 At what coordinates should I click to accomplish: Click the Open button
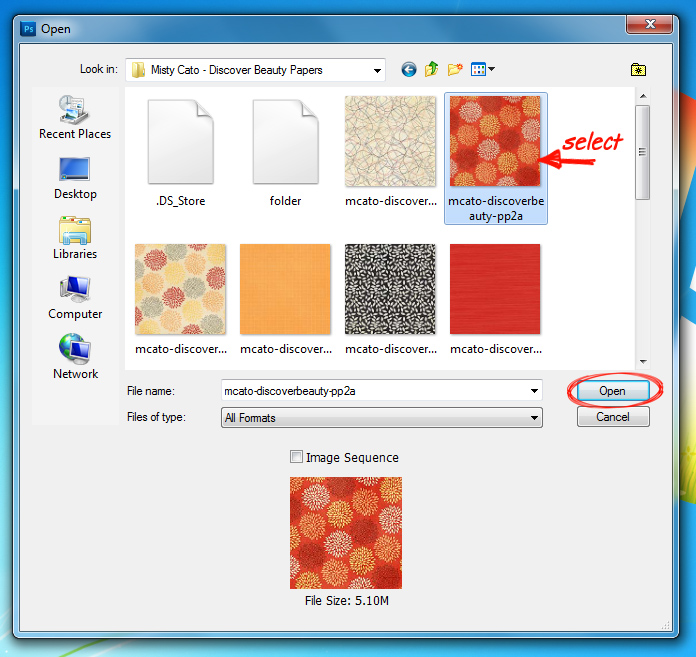pyautogui.click(x=613, y=391)
